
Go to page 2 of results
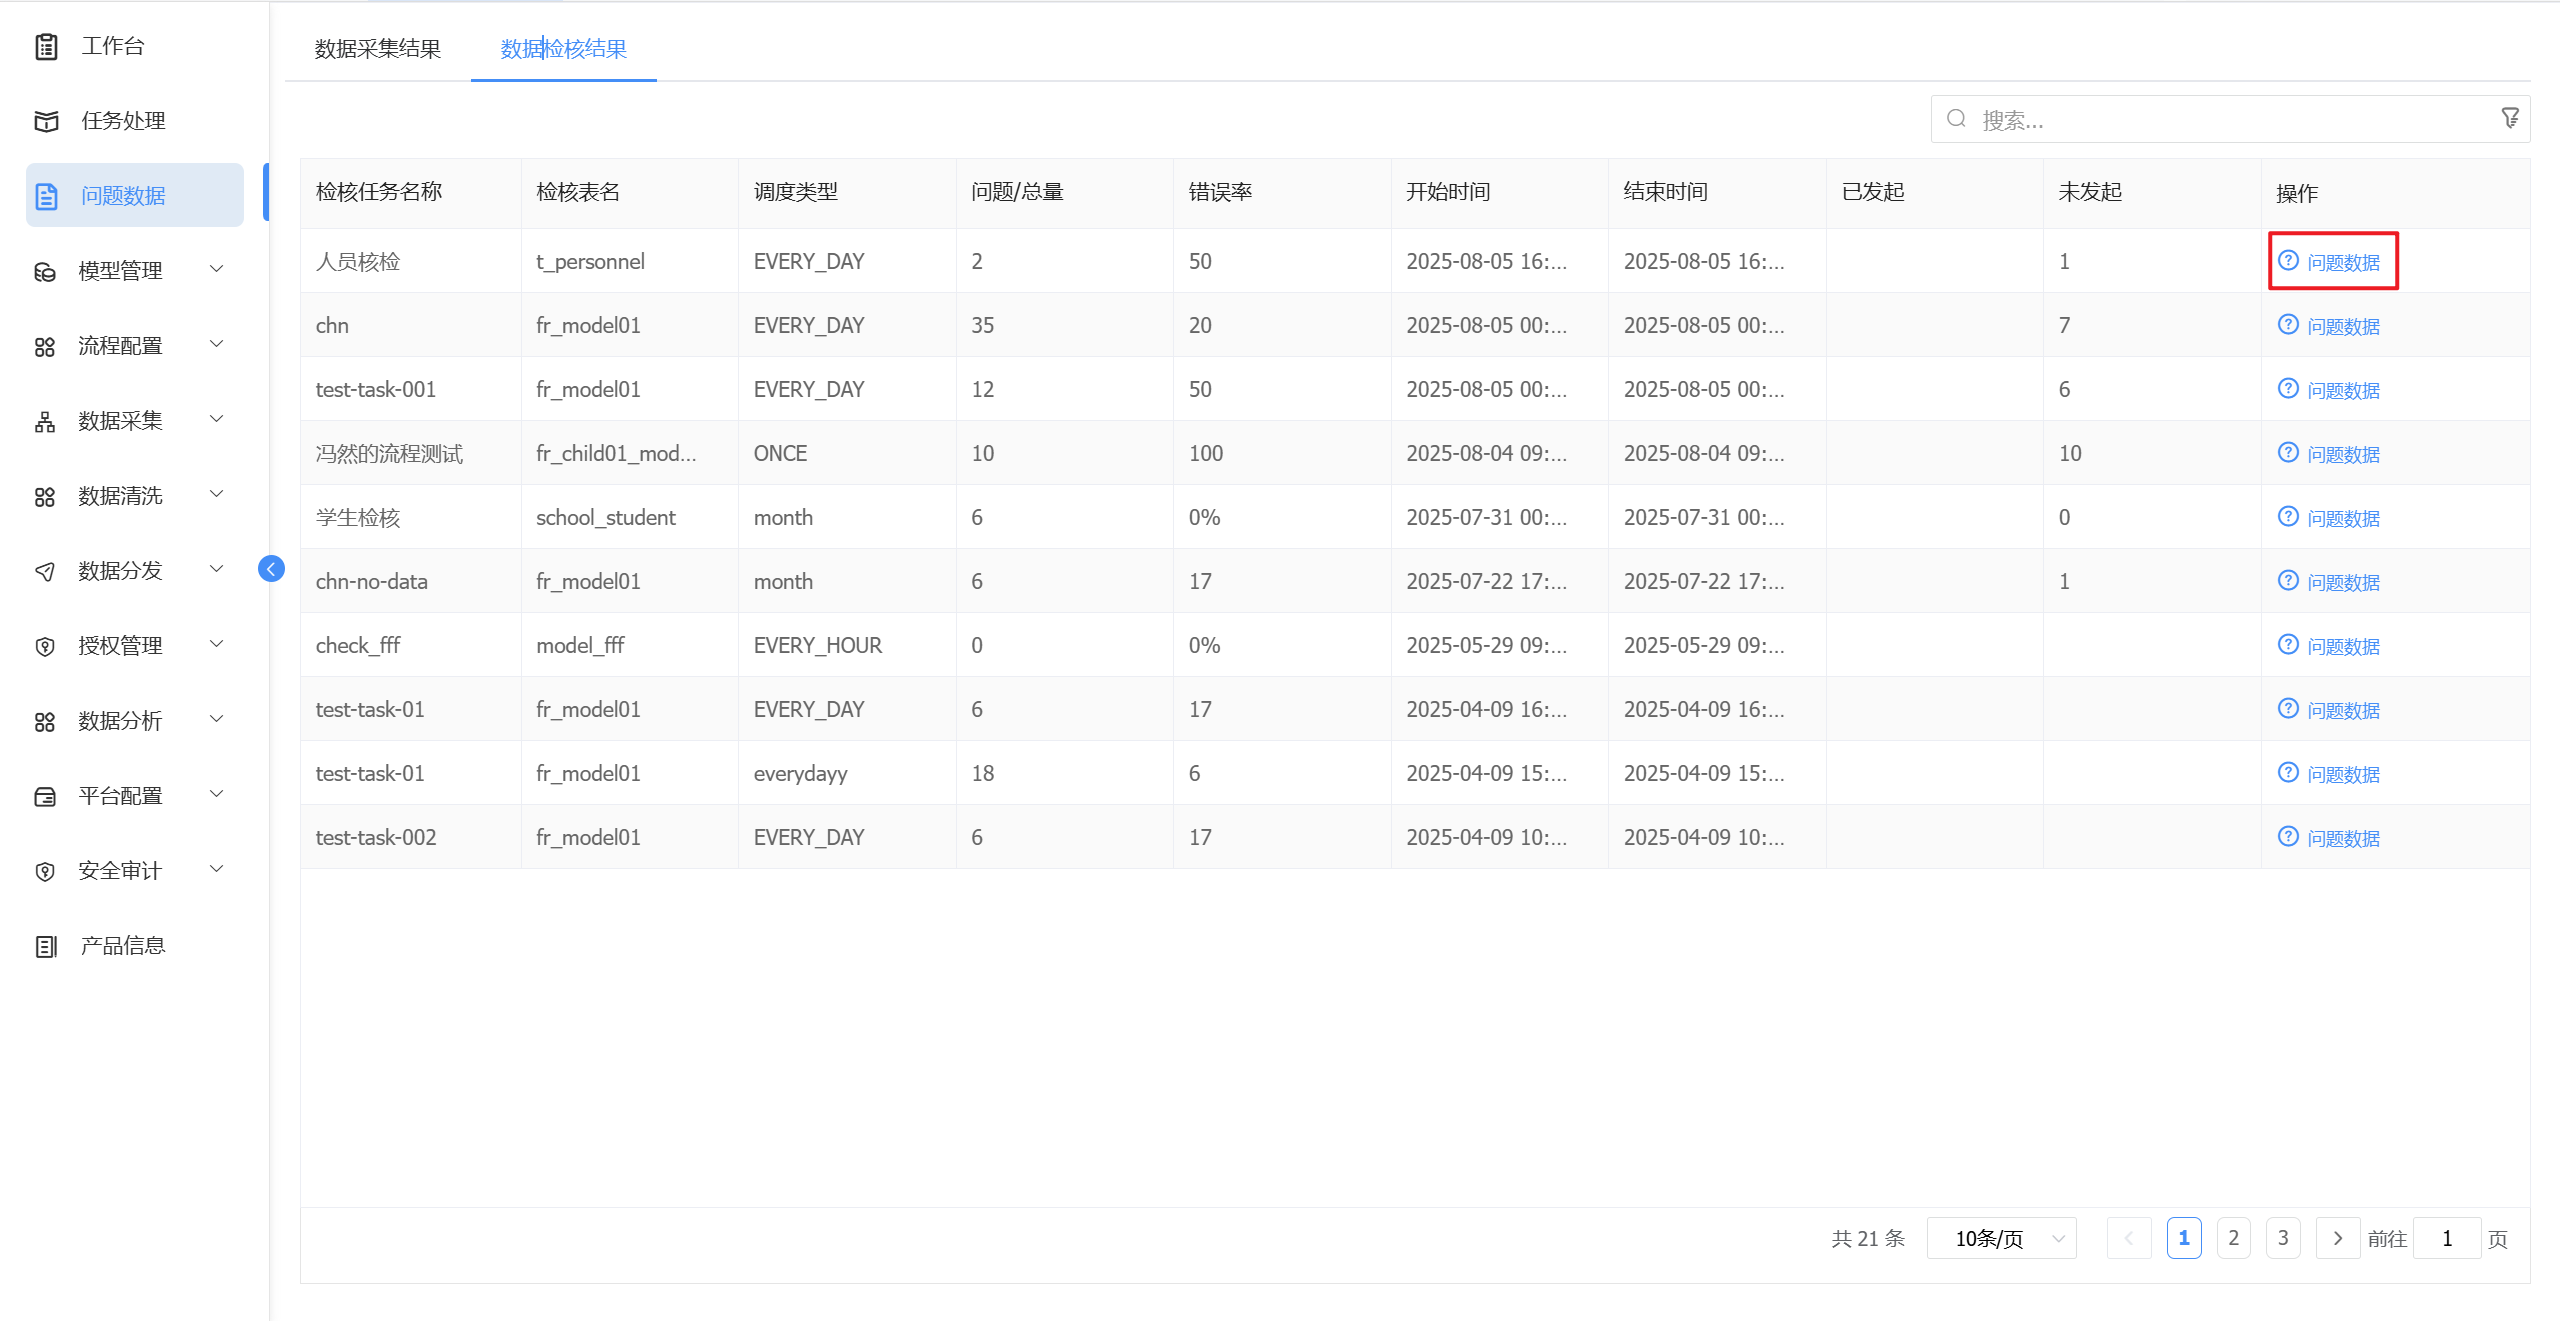pyautogui.click(x=2233, y=1238)
